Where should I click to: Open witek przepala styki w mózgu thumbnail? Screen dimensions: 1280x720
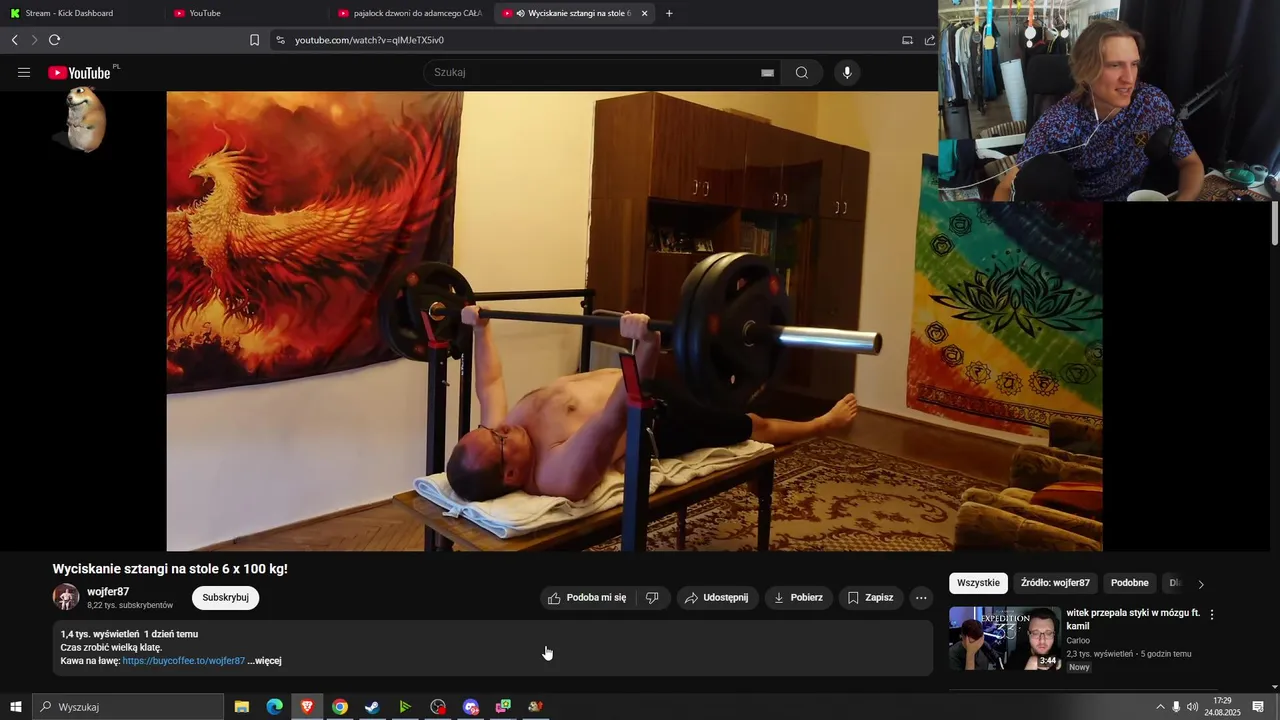coord(1005,638)
